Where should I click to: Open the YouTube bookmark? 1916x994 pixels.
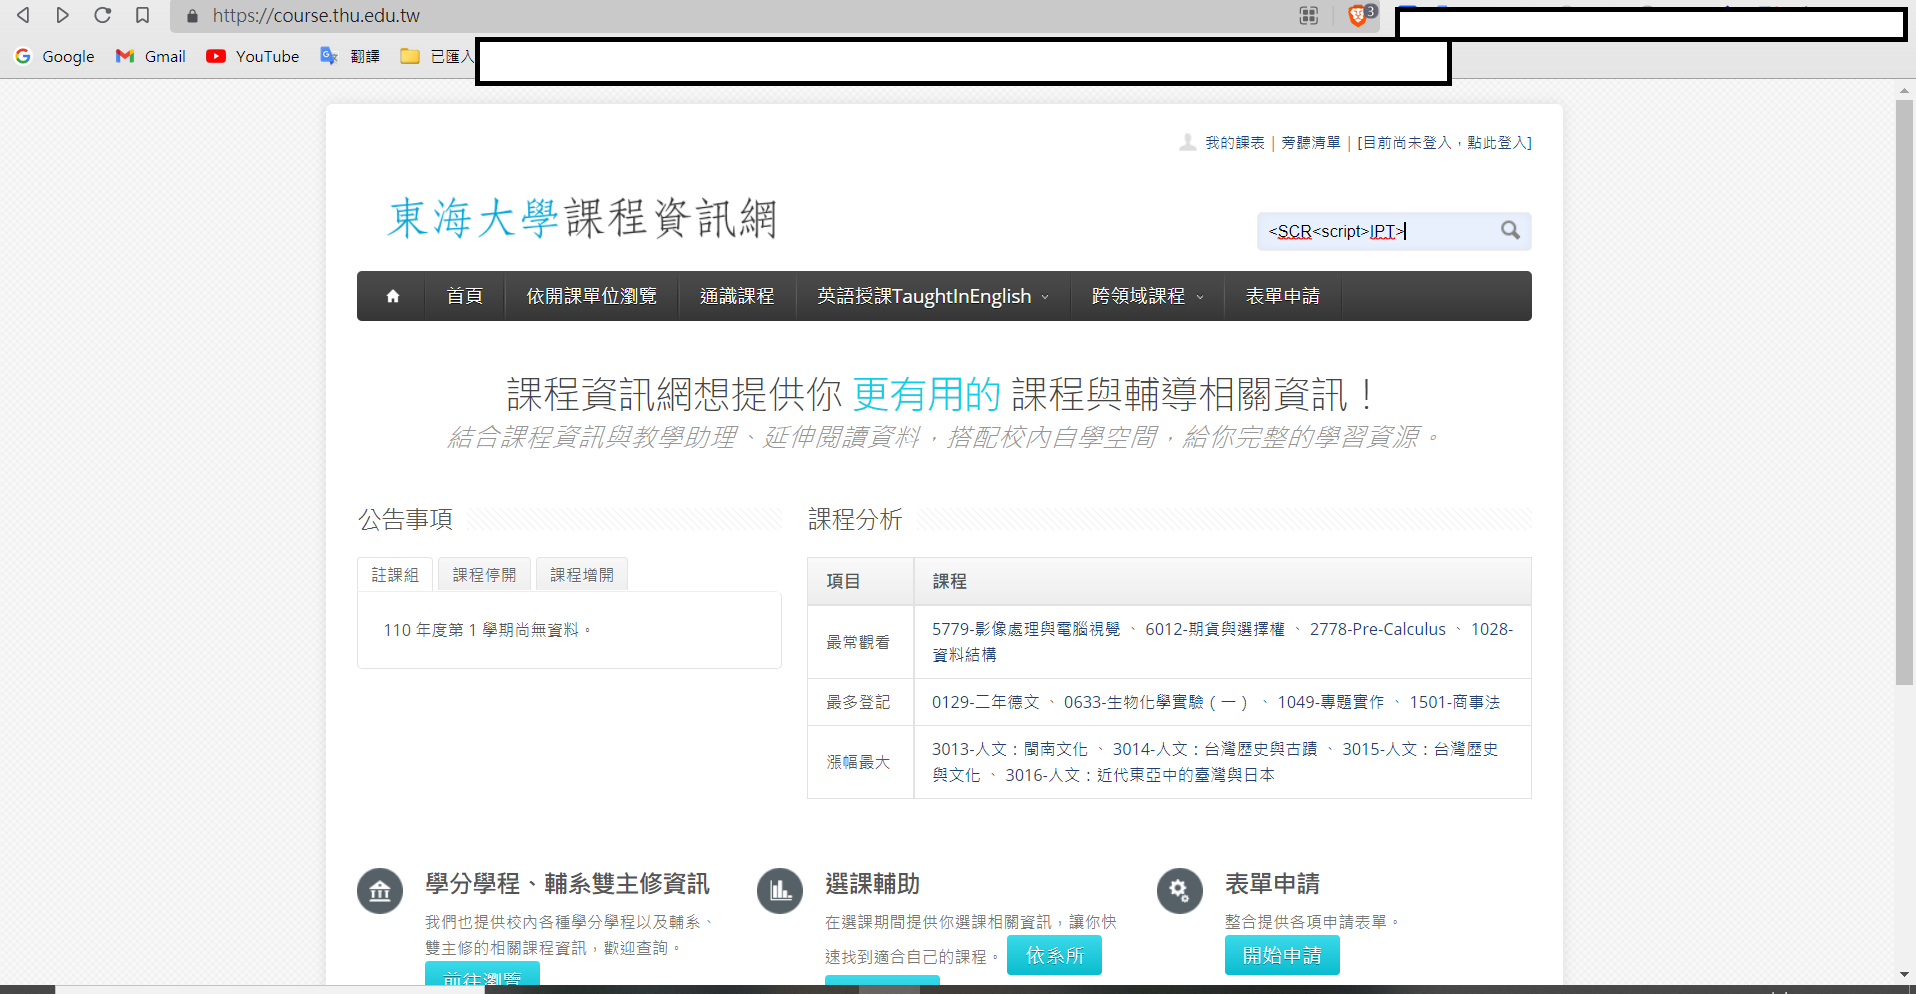coord(252,56)
